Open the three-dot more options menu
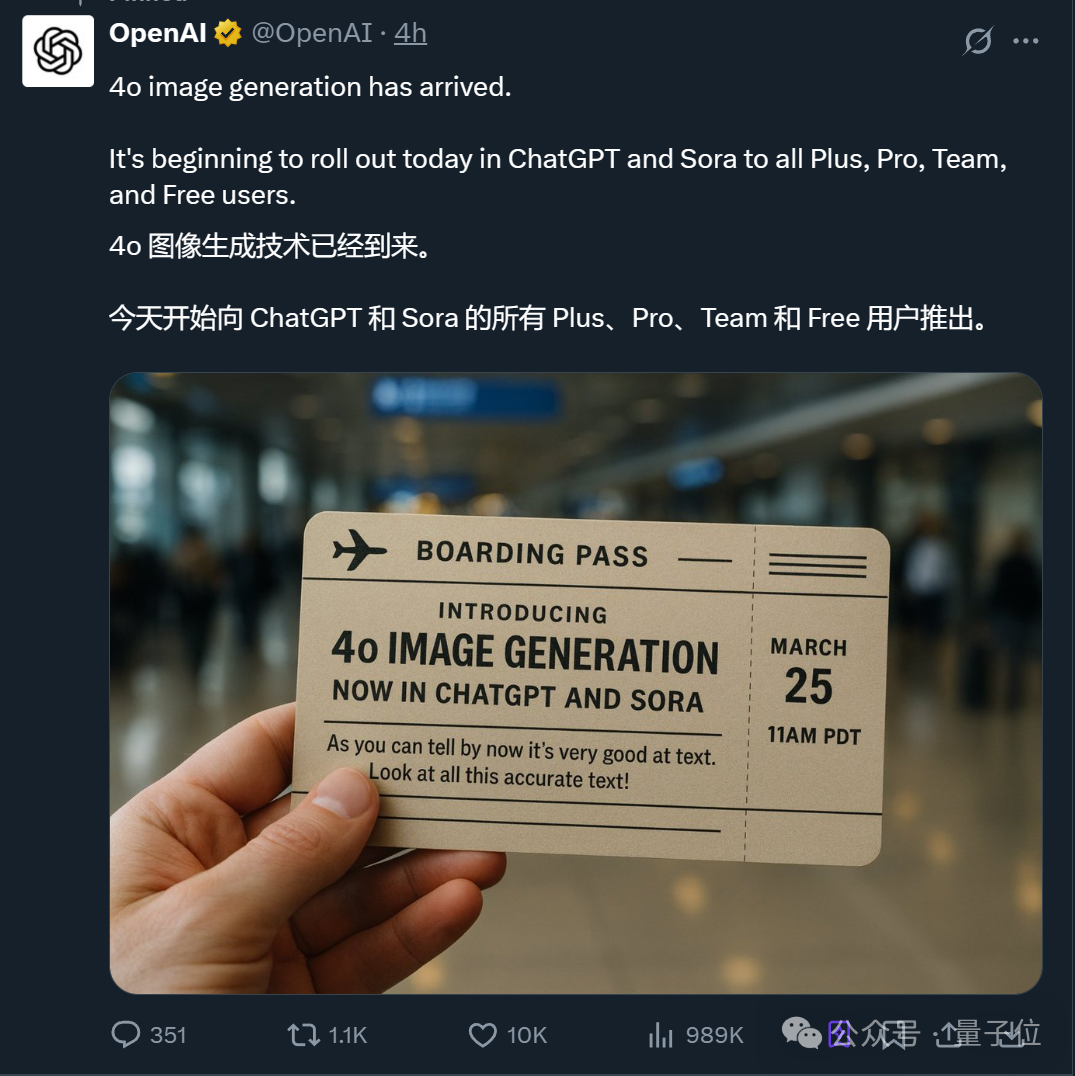 point(1026,41)
